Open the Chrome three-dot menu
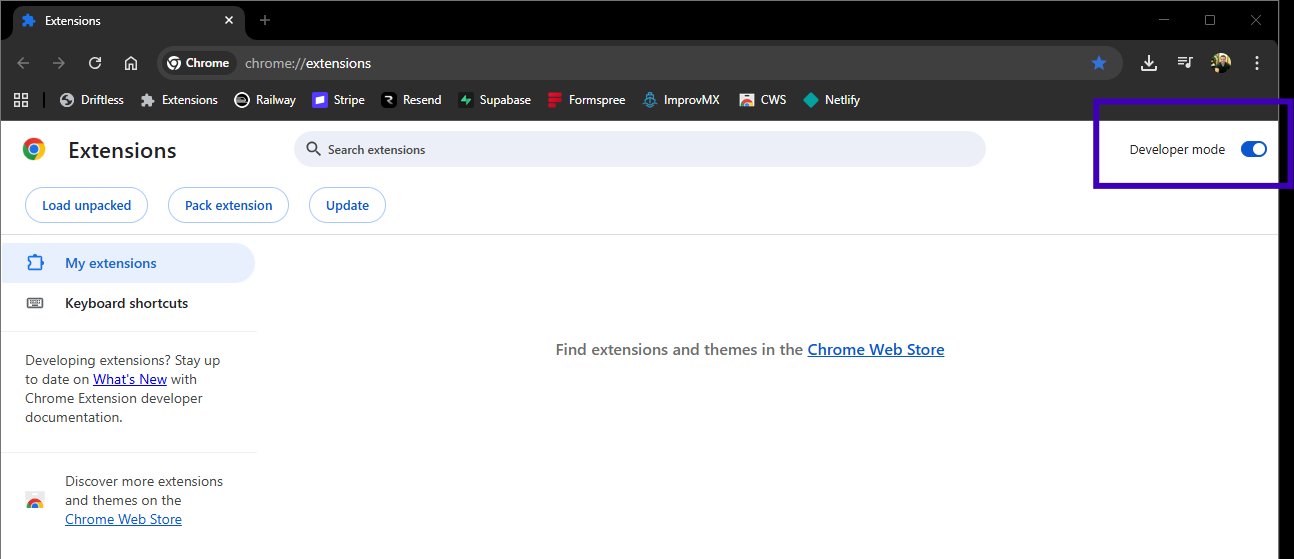Viewport: 1294px width, 559px height. pos(1257,63)
